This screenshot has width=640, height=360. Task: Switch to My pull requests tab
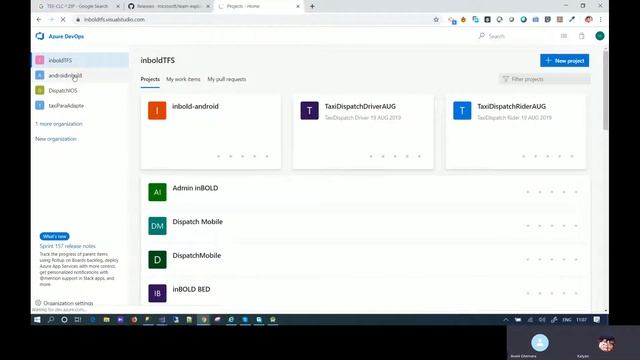point(227,79)
